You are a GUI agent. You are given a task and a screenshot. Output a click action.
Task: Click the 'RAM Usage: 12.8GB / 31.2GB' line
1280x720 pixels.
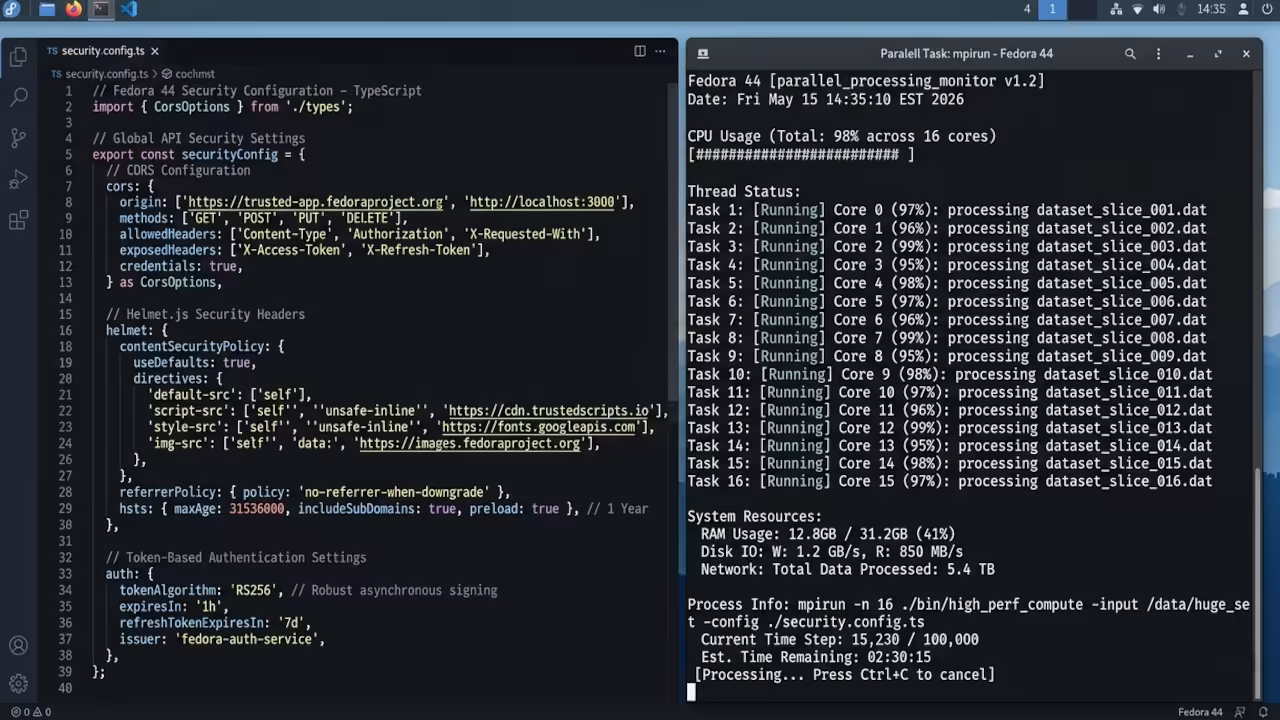tap(828, 535)
